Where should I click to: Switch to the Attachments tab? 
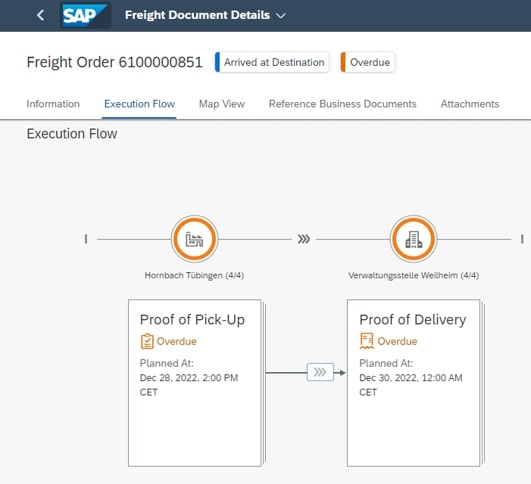coord(470,104)
